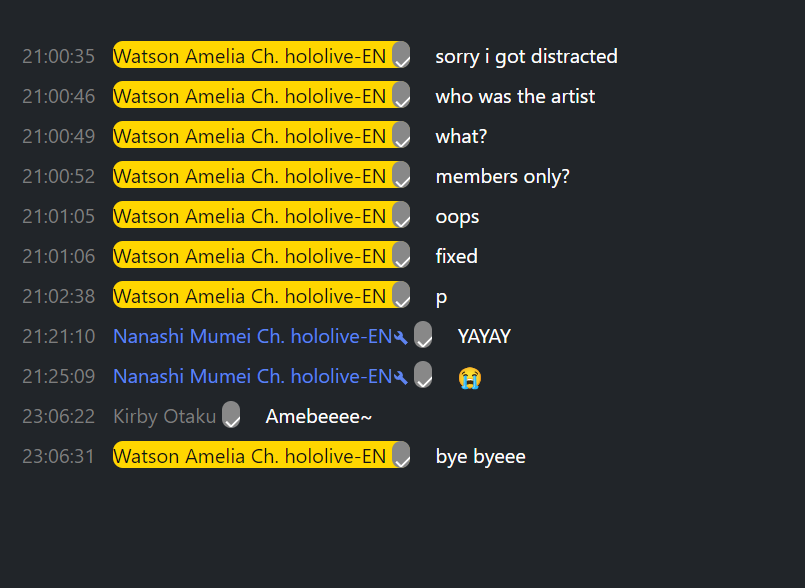Click Watson Amelia name on "oops" message
Image resolution: width=805 pixels, height=588 pixels.
(250, 216)
